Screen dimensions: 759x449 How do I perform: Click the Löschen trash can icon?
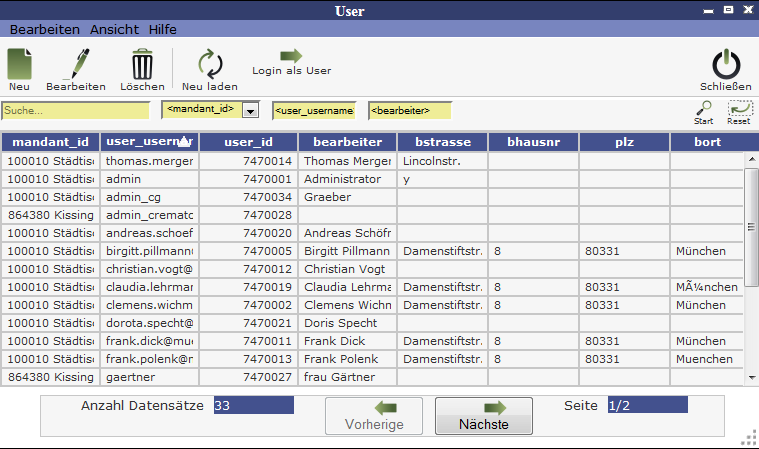tap(142, 65)
